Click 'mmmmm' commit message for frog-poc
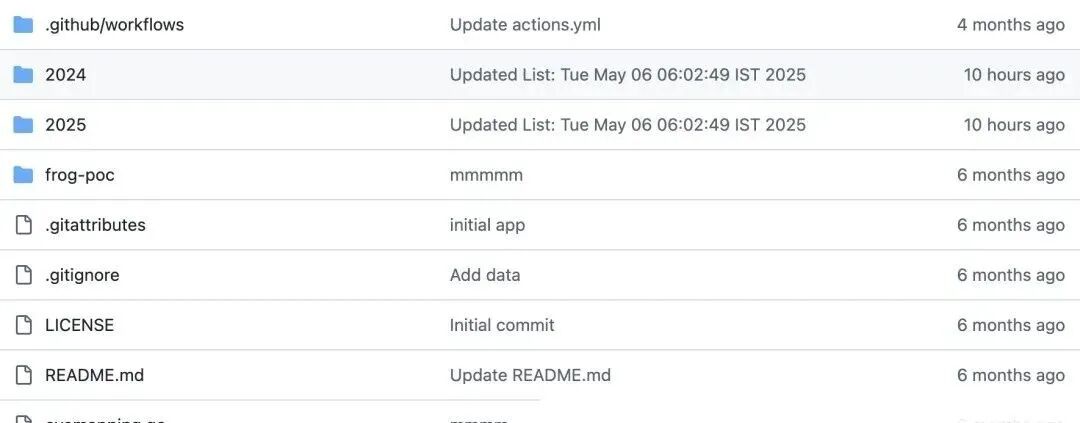1080x423 pixels. (x=486, y=175)
